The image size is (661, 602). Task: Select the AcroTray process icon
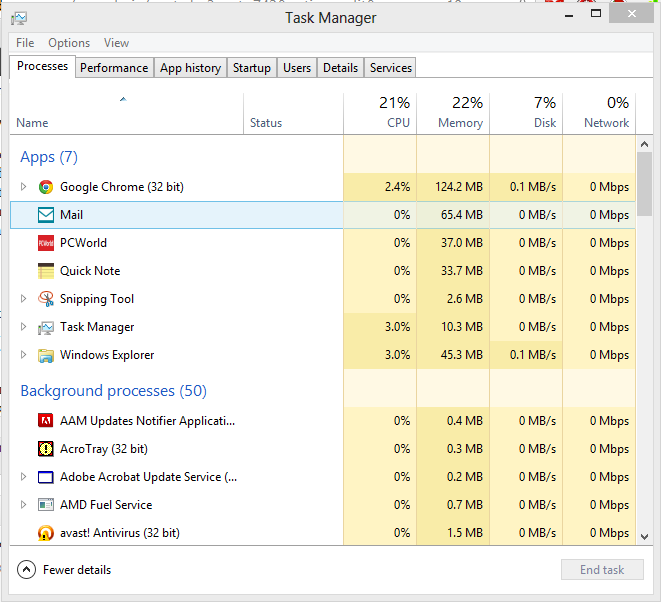(x=46, y=449)
